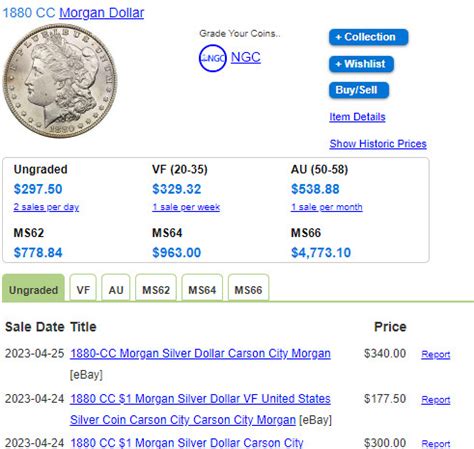Click the 'VF (20-35)' grade label
Screen dimensions: 474x449
click(180, 169)
